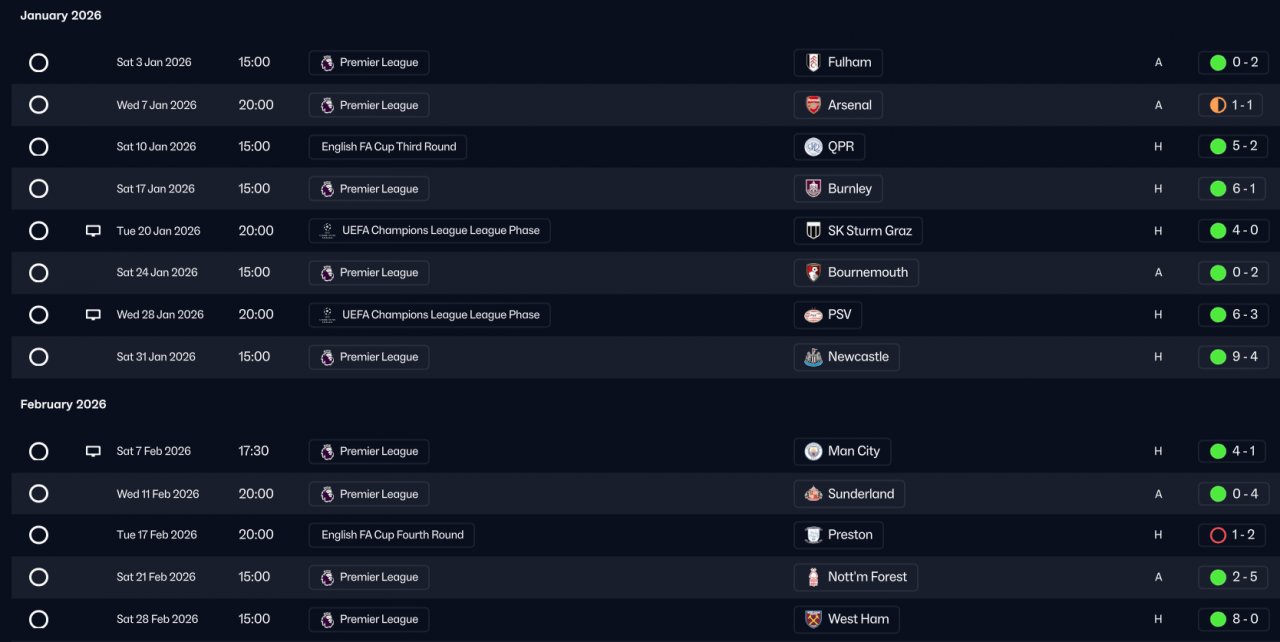Viewport: 1280px width, 642px height.
Task: Click the Arsenal club crest icon
Action: click(x=813, y=105)
